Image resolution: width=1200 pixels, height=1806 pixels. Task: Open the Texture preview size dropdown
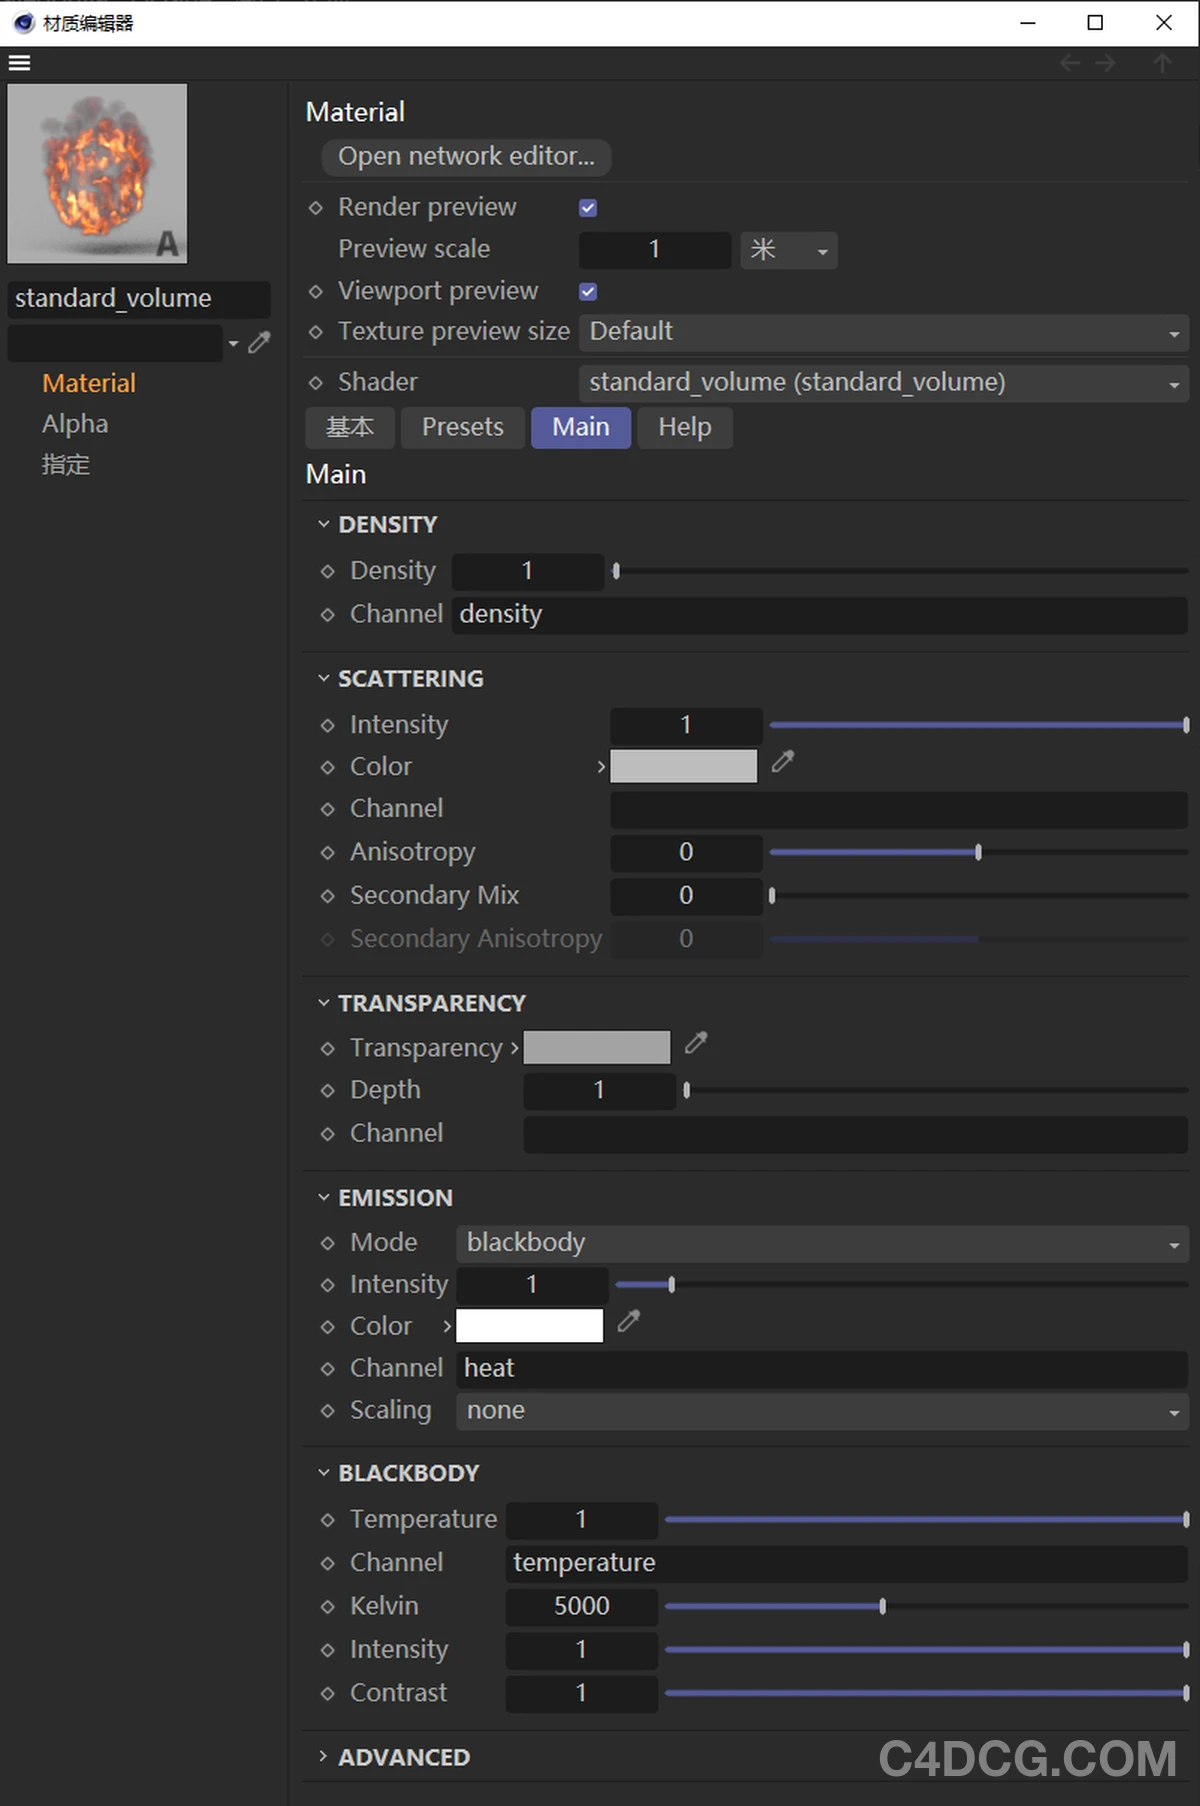(883, 332)
